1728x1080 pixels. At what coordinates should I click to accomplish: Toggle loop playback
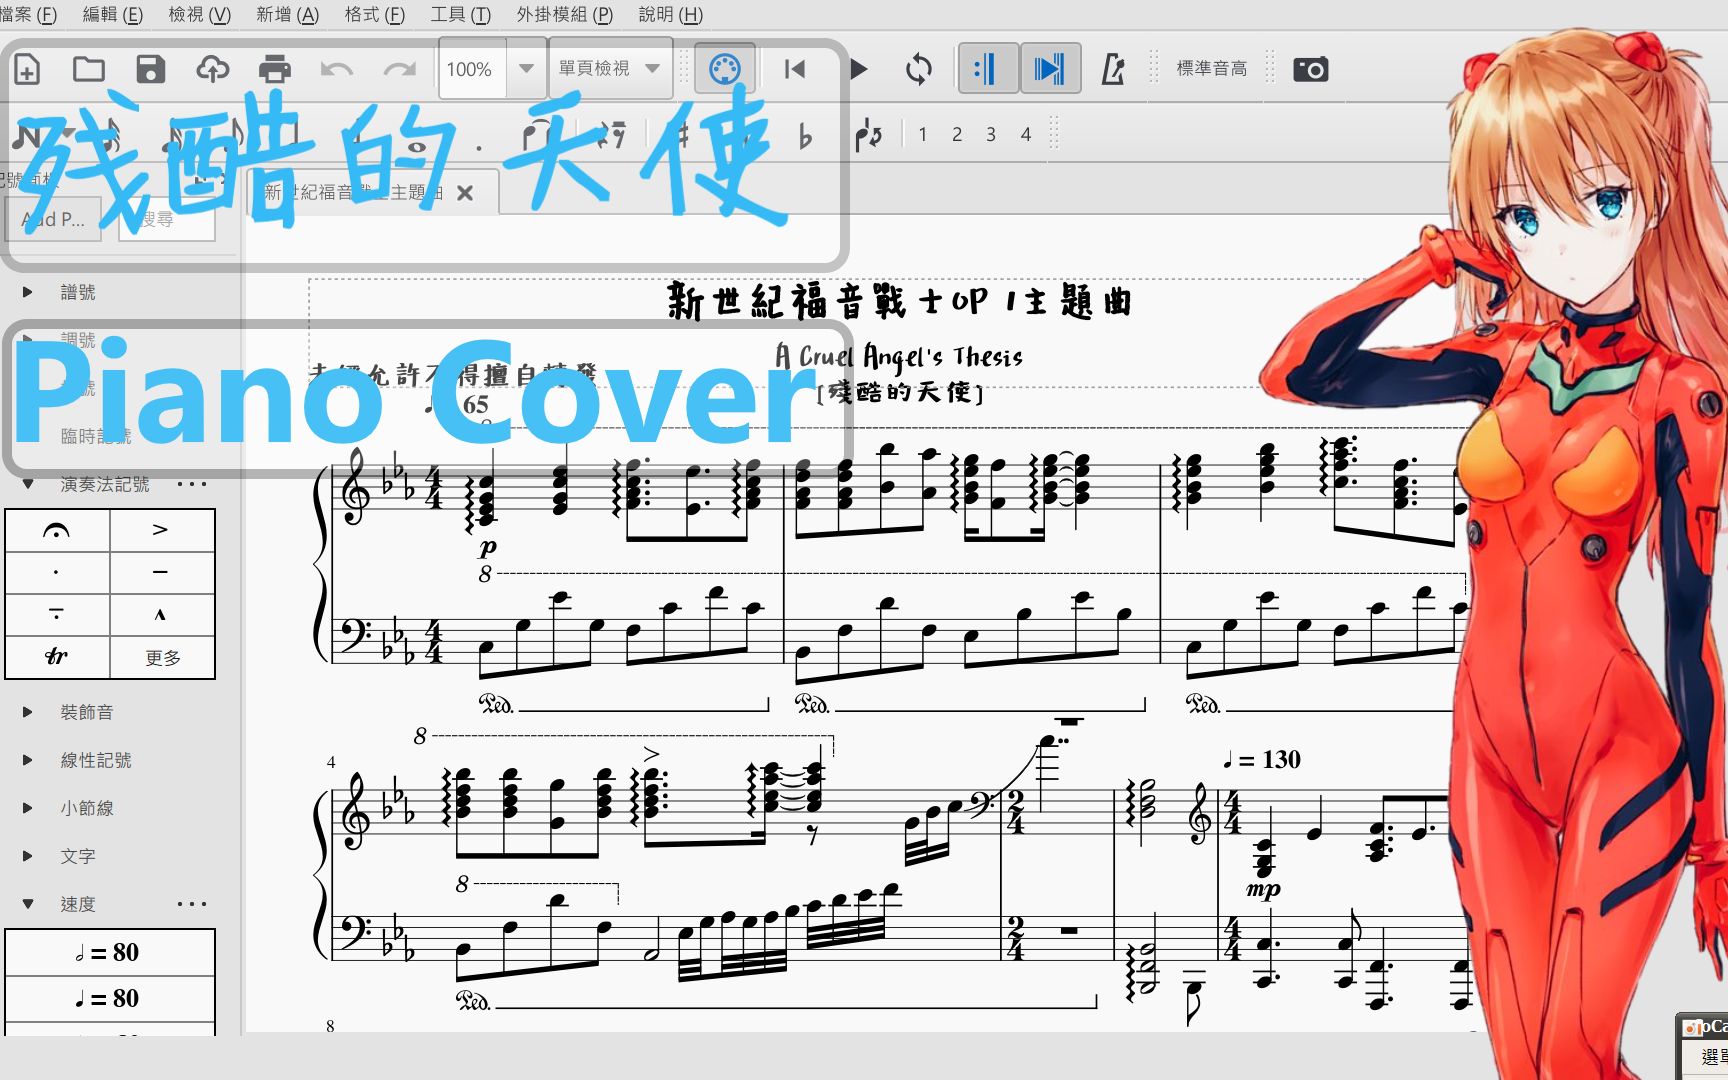(919, 69)
